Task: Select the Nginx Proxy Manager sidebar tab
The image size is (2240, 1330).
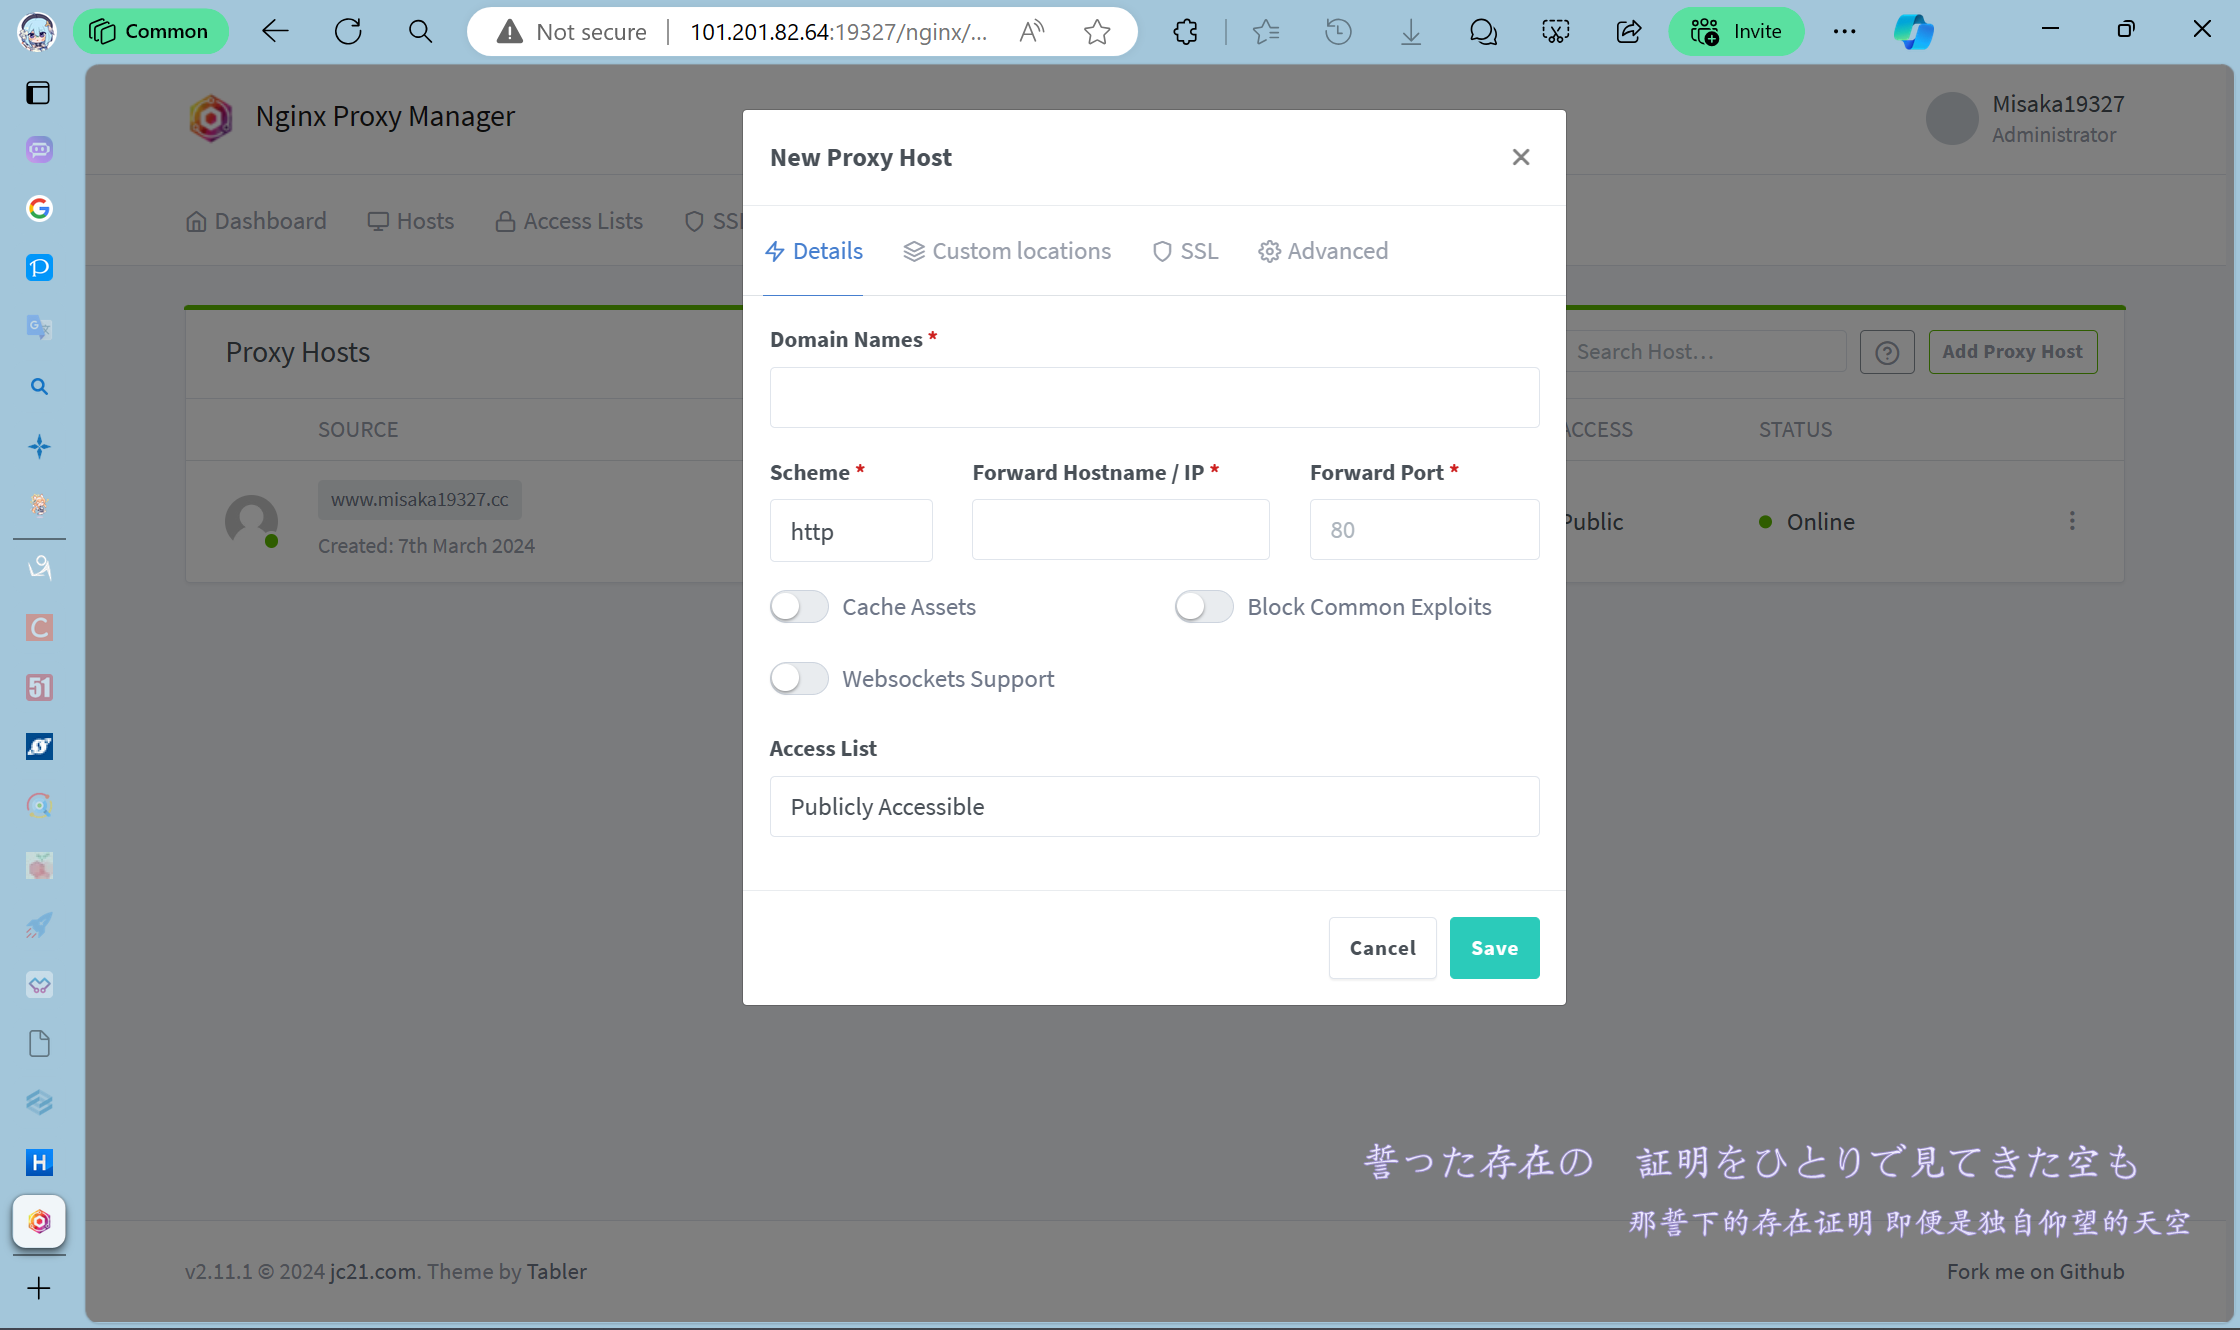Action: pyautogui.click(x=39, y=1221)
